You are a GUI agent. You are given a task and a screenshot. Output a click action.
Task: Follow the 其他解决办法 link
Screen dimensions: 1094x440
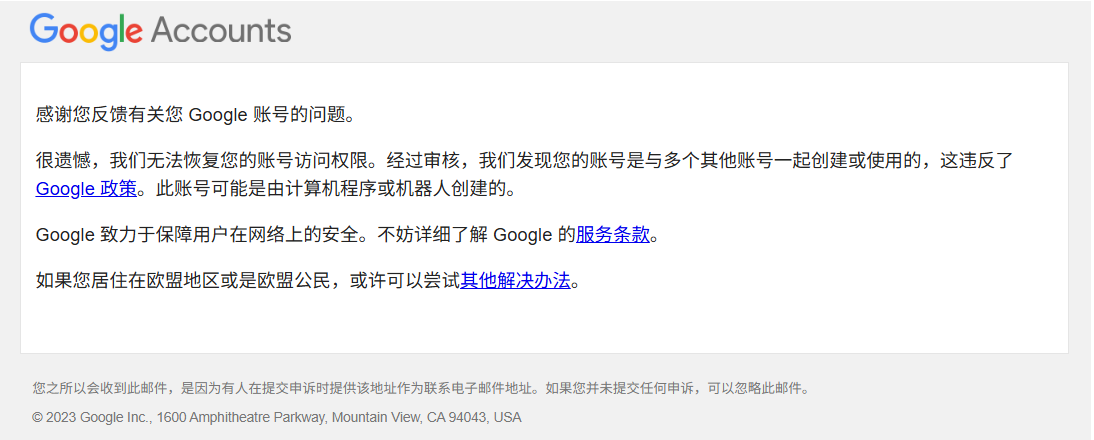(x=516, y=281)
